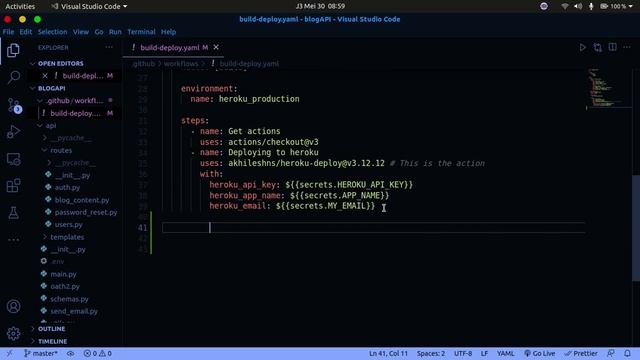
Task: Collapse the api folder
Action: click(51, 126)
